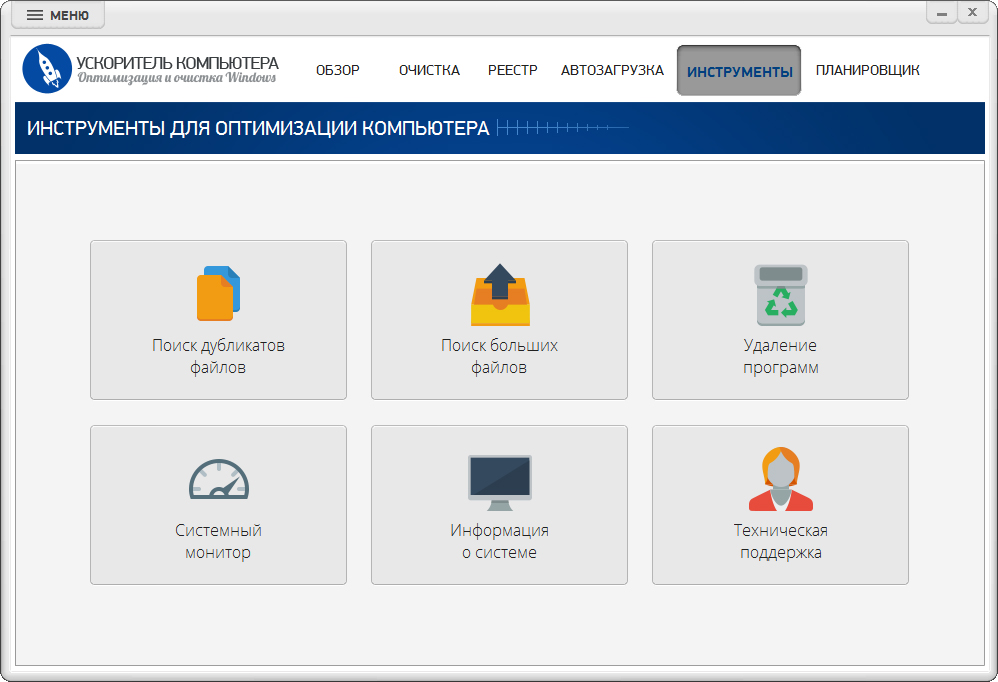
Task: Click the support operator person icon
Action: pos(780,480)
